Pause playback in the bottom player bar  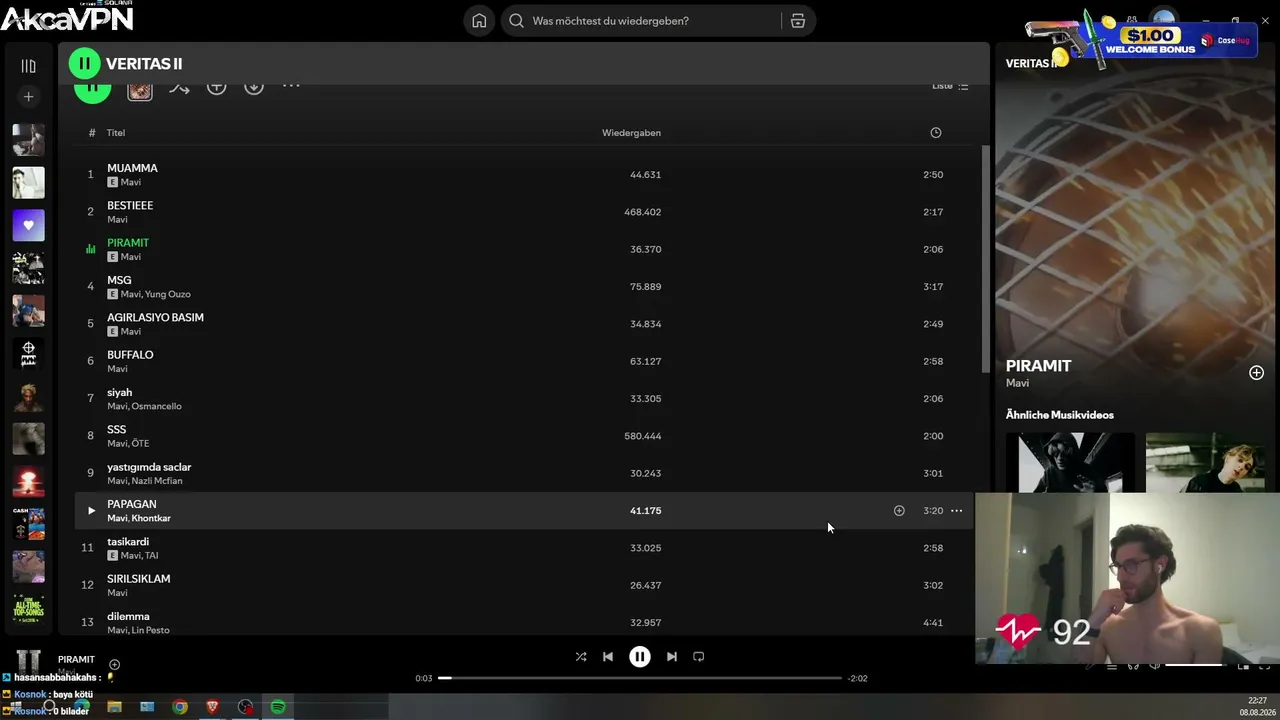[640, 657]
